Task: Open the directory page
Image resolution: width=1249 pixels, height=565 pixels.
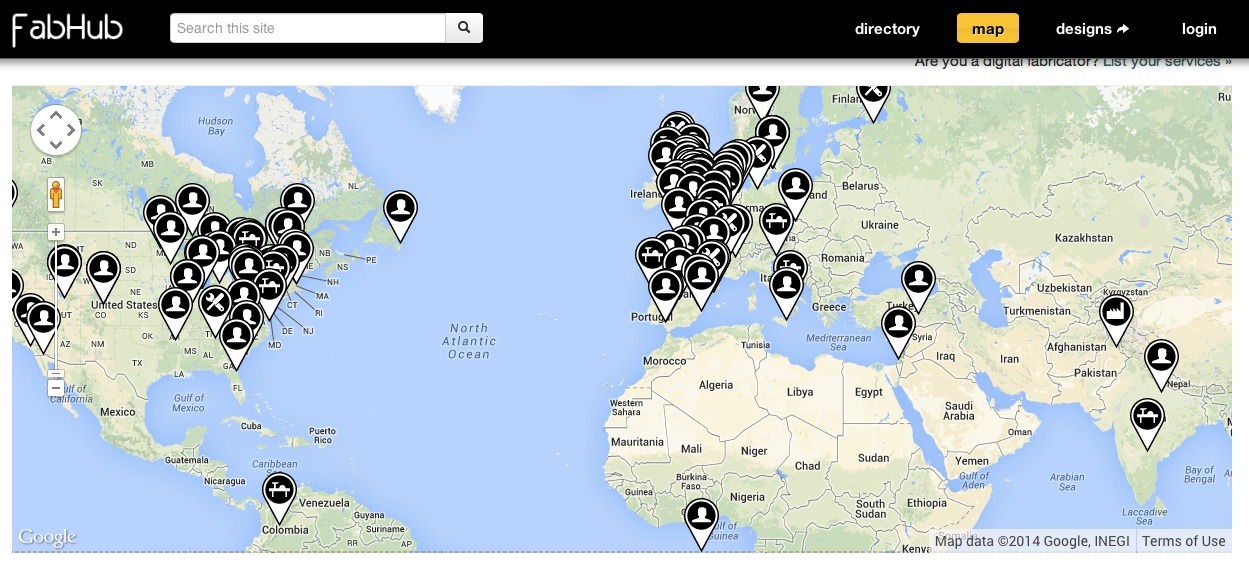Action: click(887, 29)
